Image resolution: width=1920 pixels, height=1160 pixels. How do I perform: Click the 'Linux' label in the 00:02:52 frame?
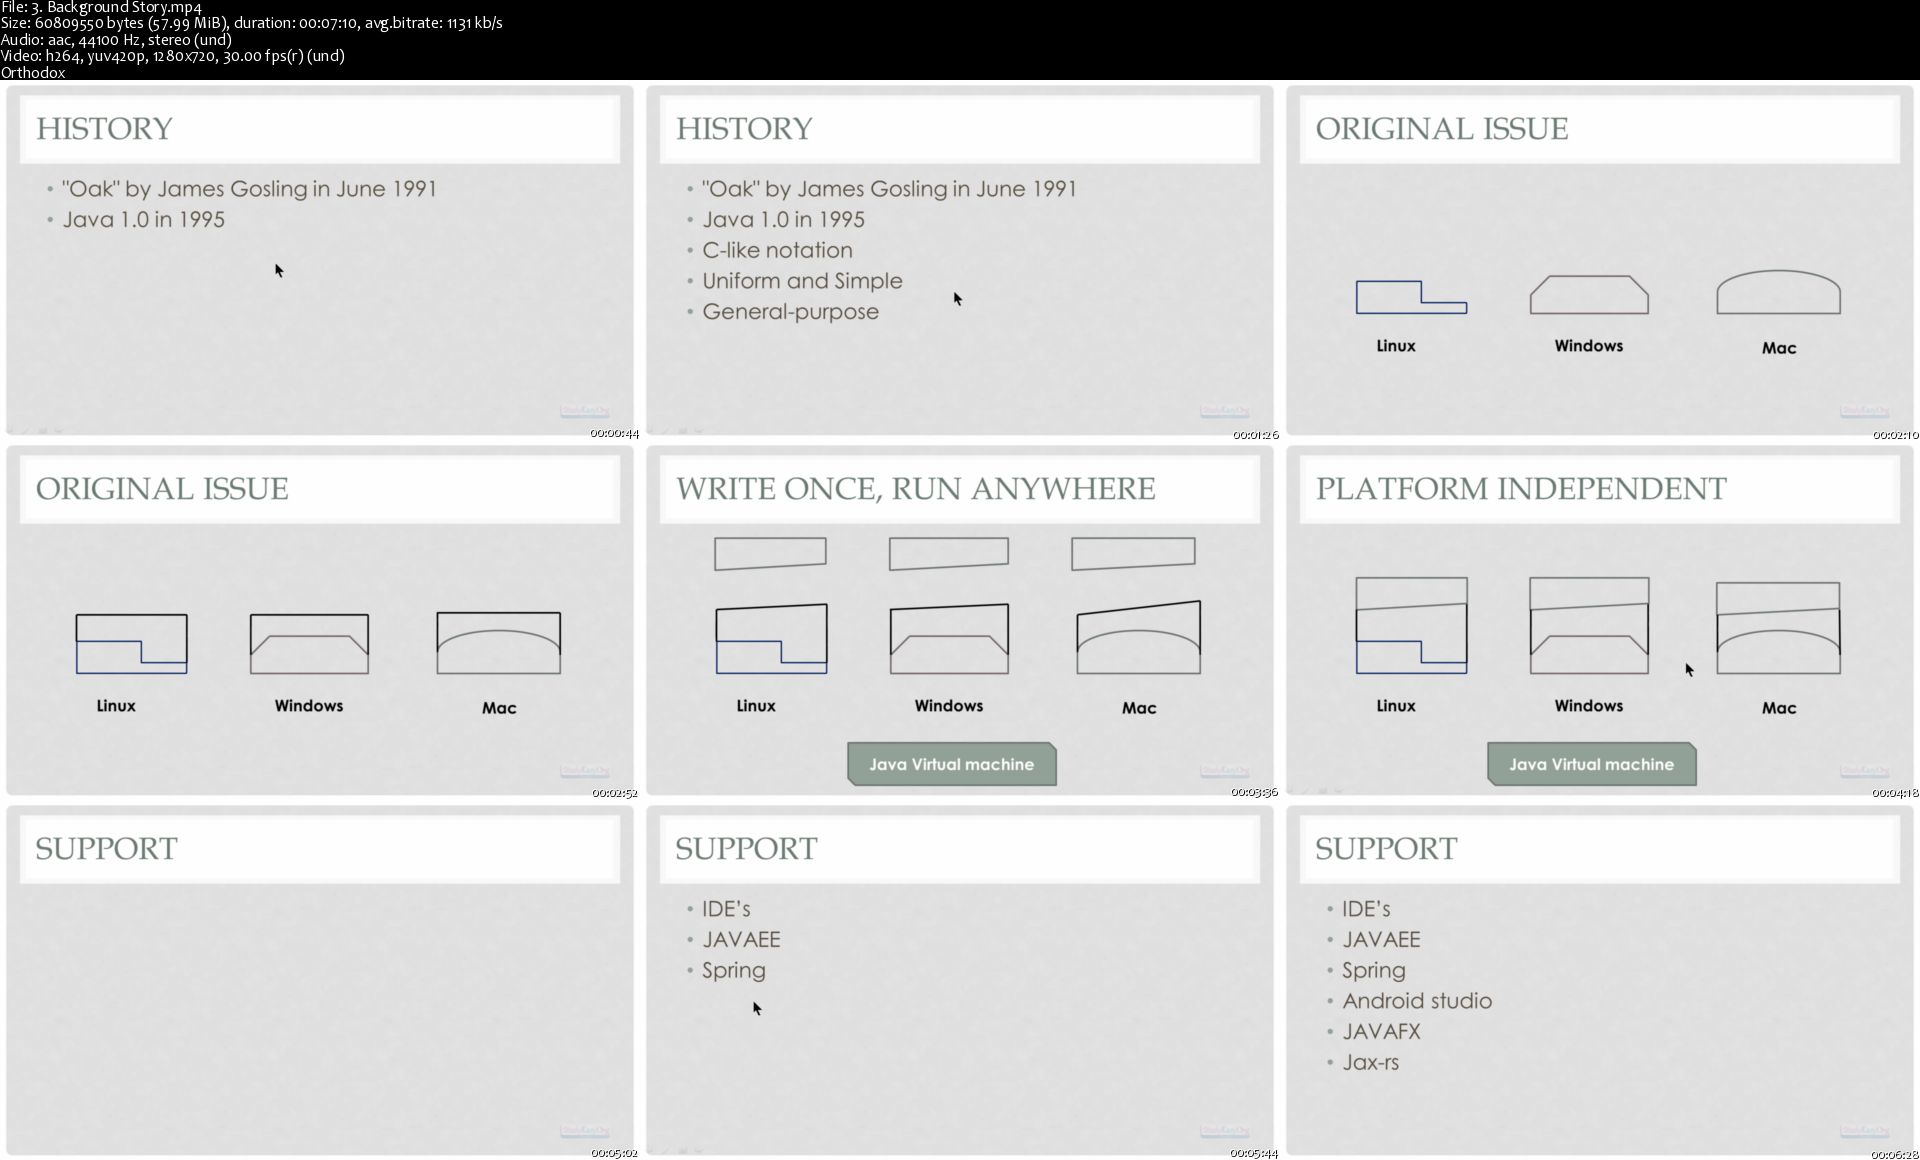tap(116, 706)
